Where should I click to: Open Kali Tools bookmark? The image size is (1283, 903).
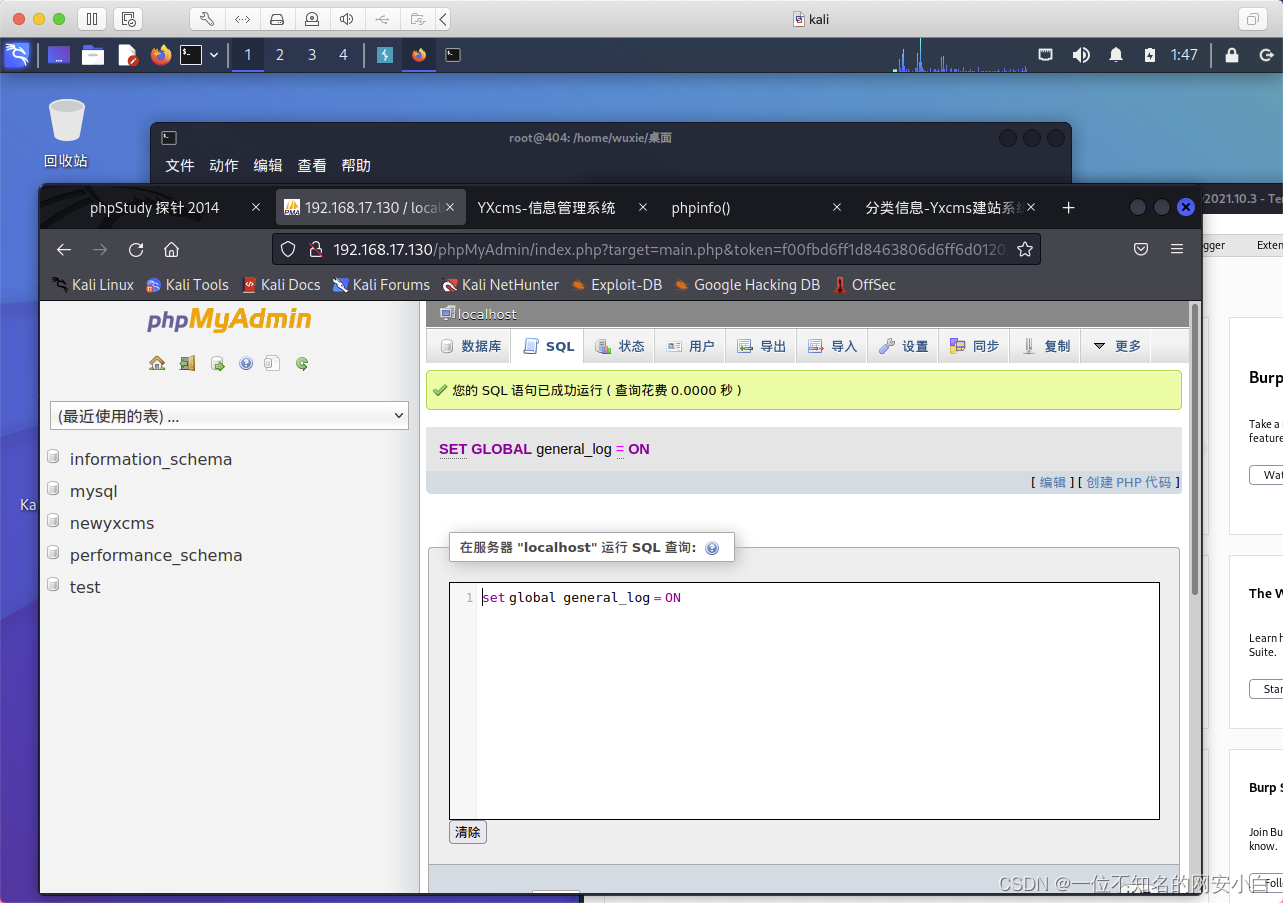[187, 285]
